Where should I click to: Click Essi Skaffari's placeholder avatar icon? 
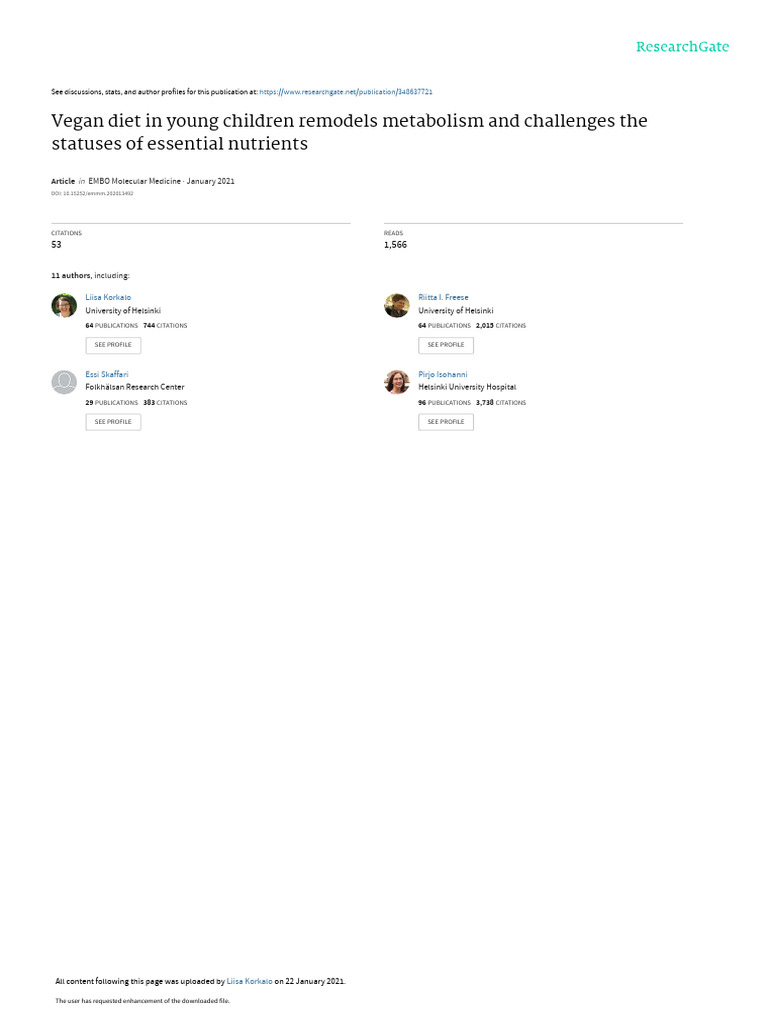point(64,382)
